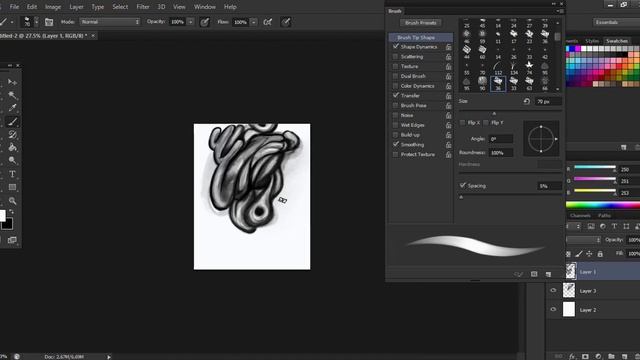The width and height of the screenshot is (640, 360).
Task: Toggle the Shape Dynamics lock icon
Action: (449, 47)
